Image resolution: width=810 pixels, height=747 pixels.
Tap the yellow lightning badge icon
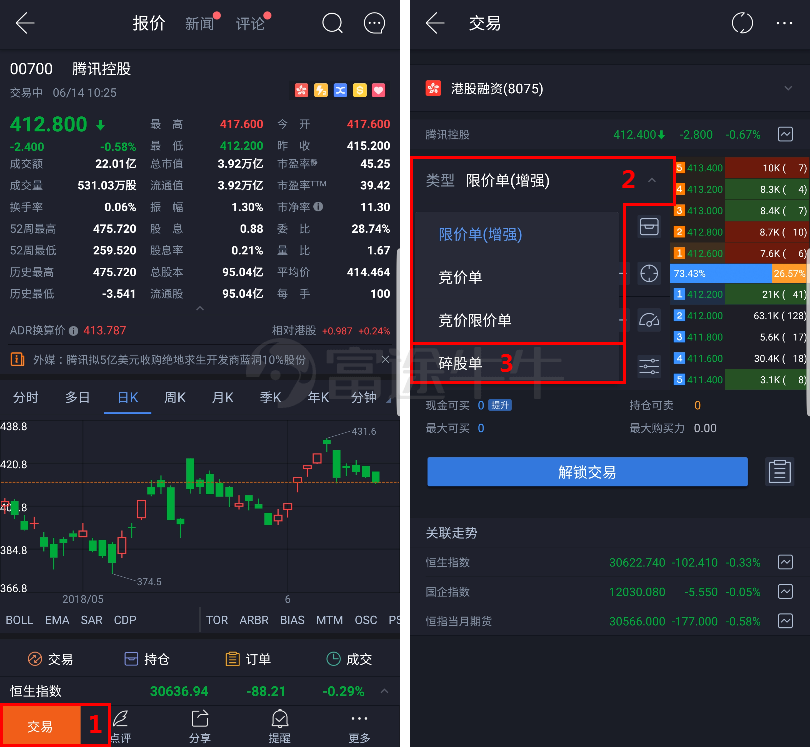321,90
